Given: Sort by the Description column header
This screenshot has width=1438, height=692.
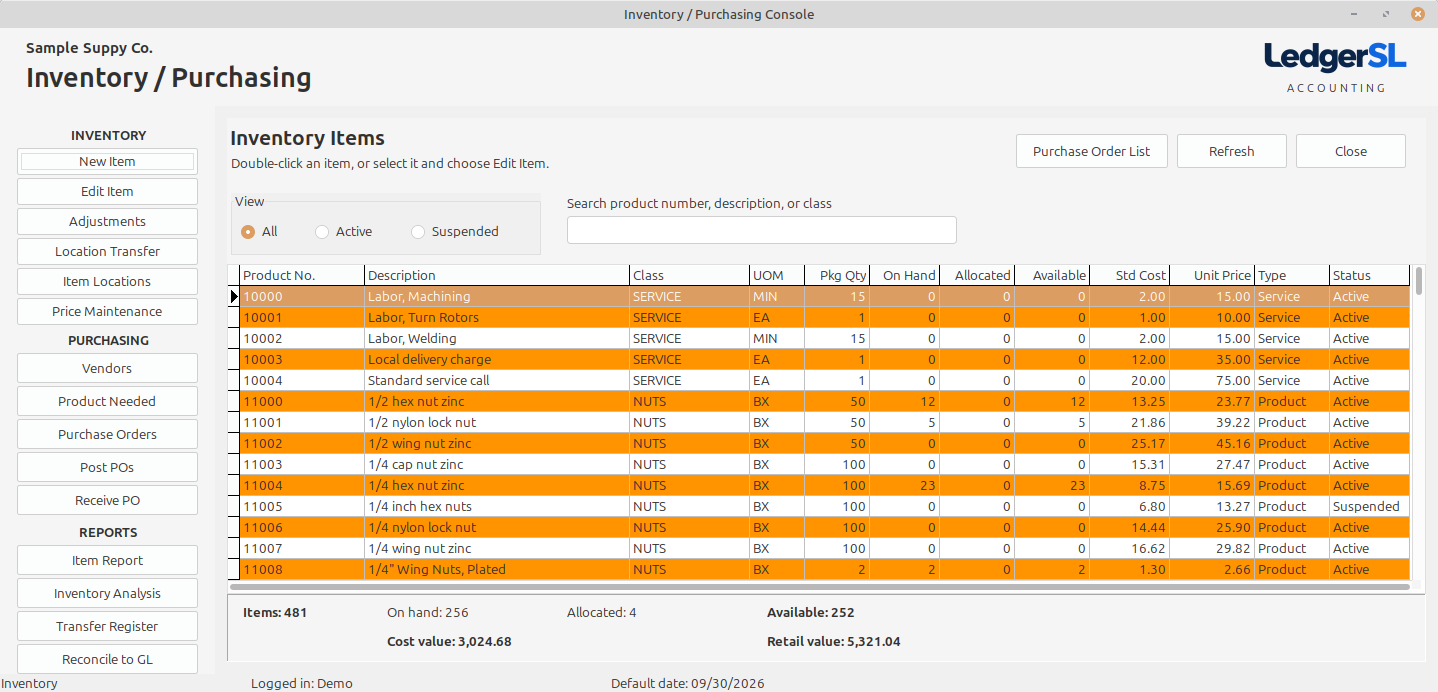Looking at the screenshot, I should tap(497, 275).
